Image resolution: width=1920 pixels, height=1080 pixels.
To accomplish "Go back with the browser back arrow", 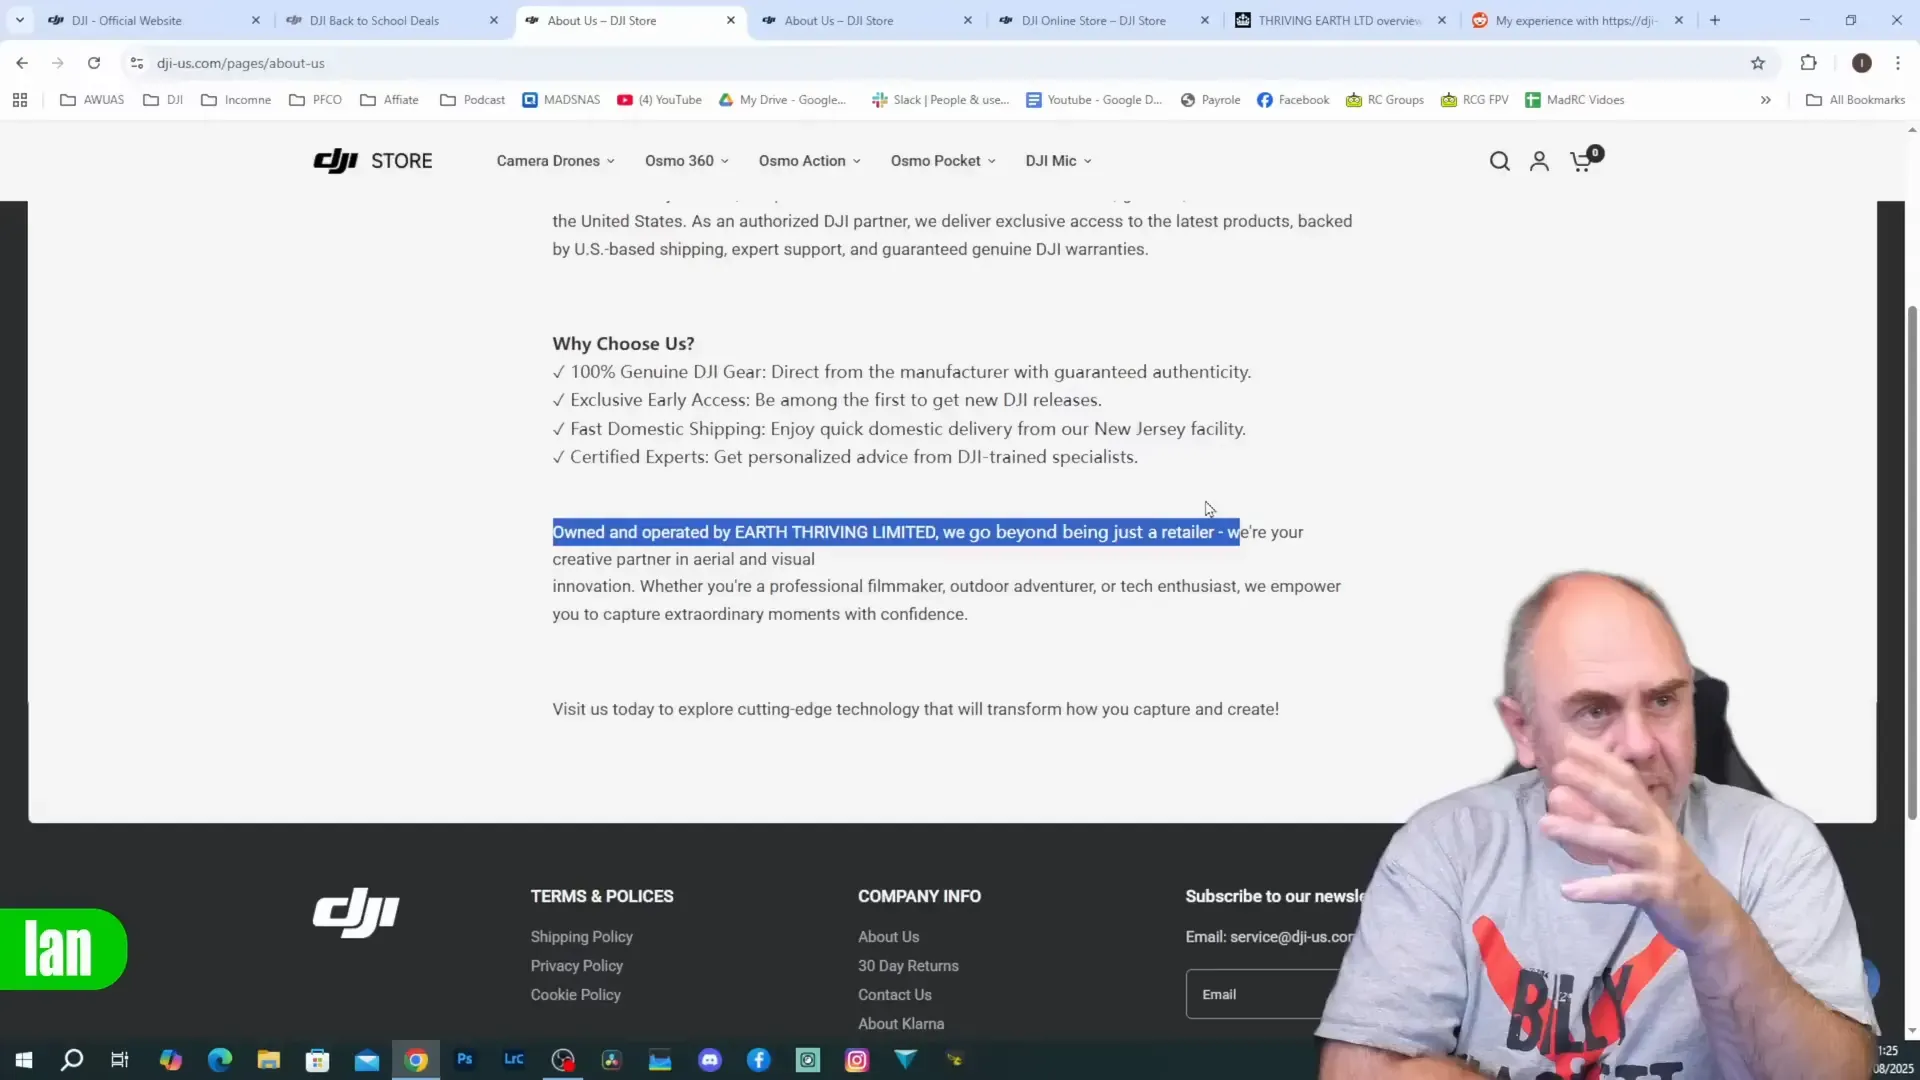I will point(22,63).
